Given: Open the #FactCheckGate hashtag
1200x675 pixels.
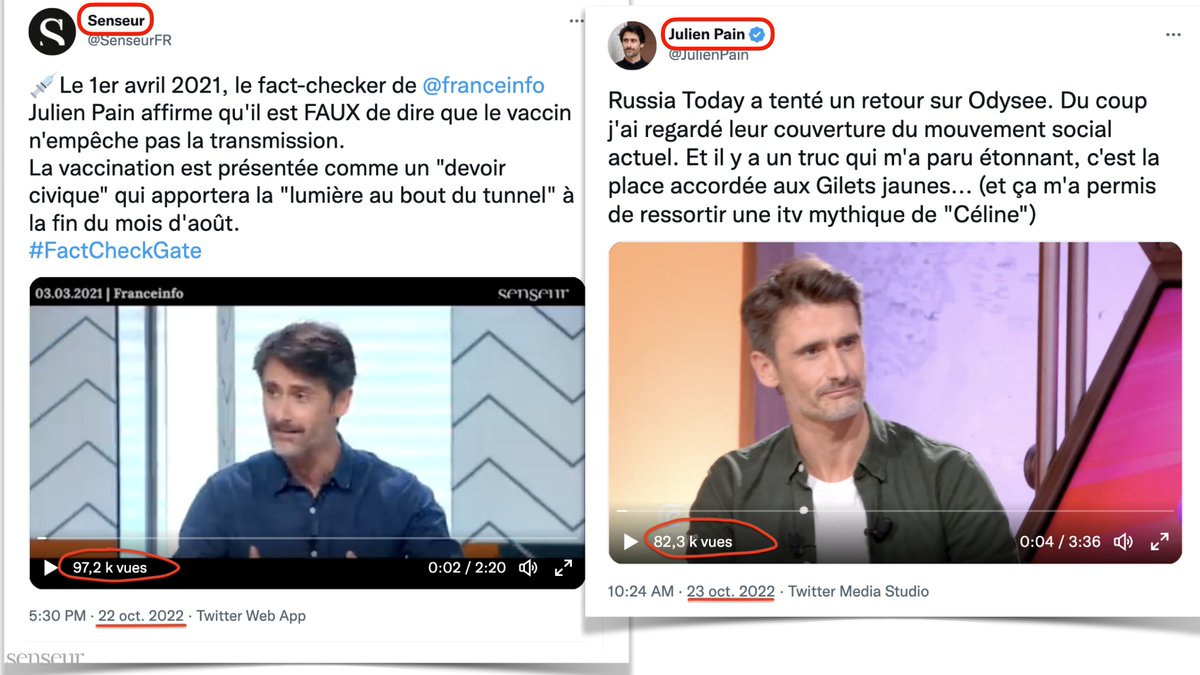Looking at the screenshot, I should (115, 250).
